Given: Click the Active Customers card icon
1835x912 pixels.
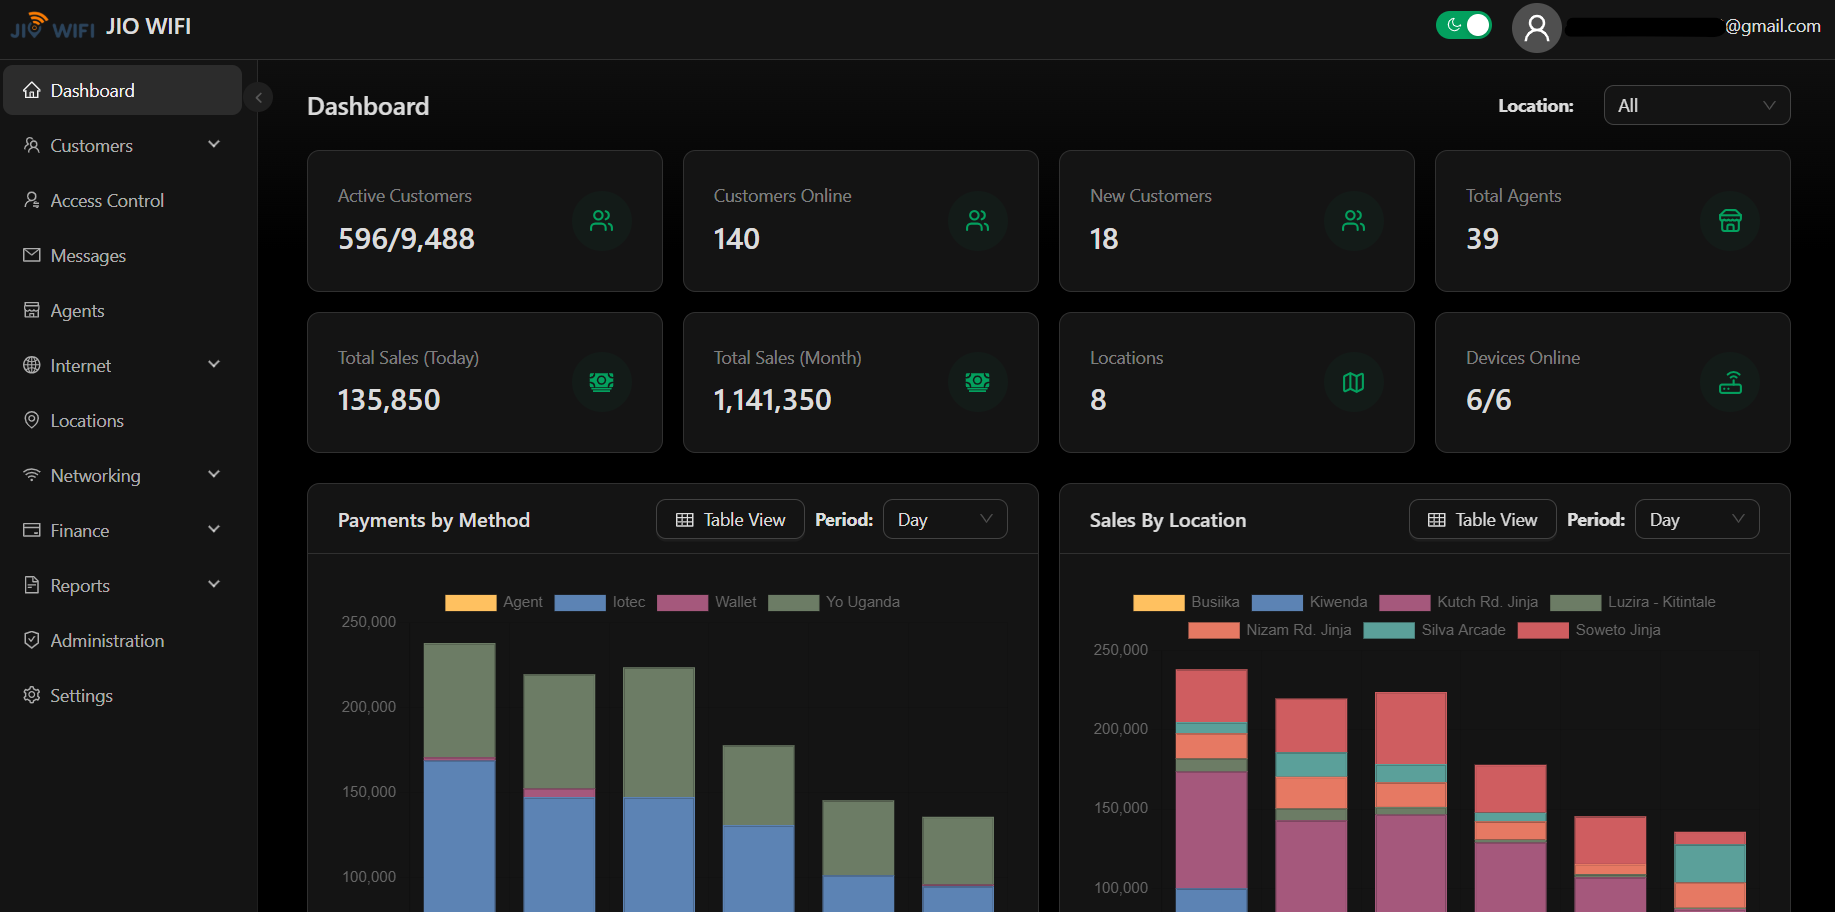Looking at the screenshot, I should [x=601, y=221].
